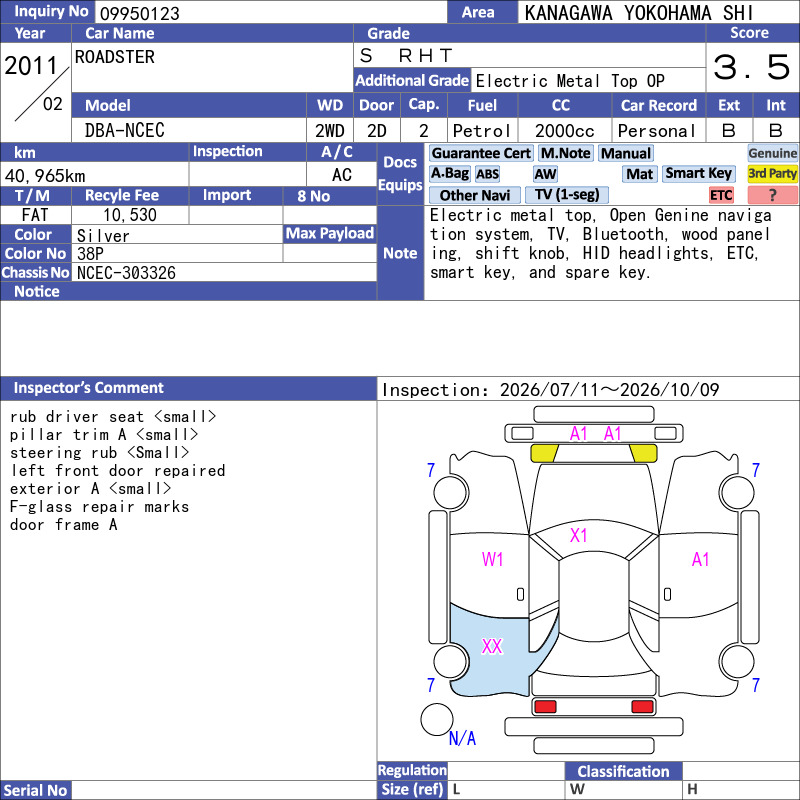800x800 pixels.
Task: Click the Other Navi badge
Action: 474,195
